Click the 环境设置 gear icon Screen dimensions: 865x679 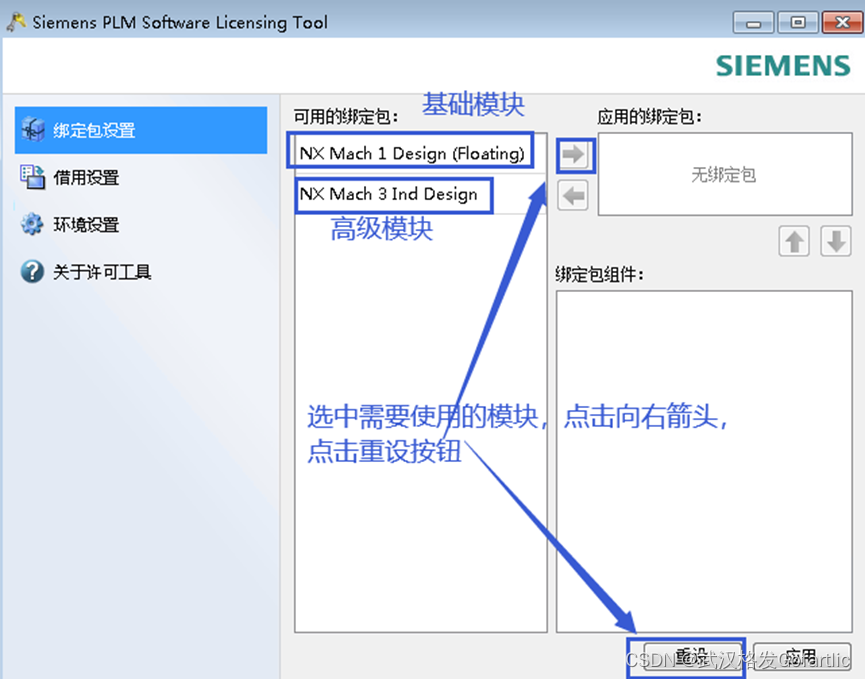32,224
